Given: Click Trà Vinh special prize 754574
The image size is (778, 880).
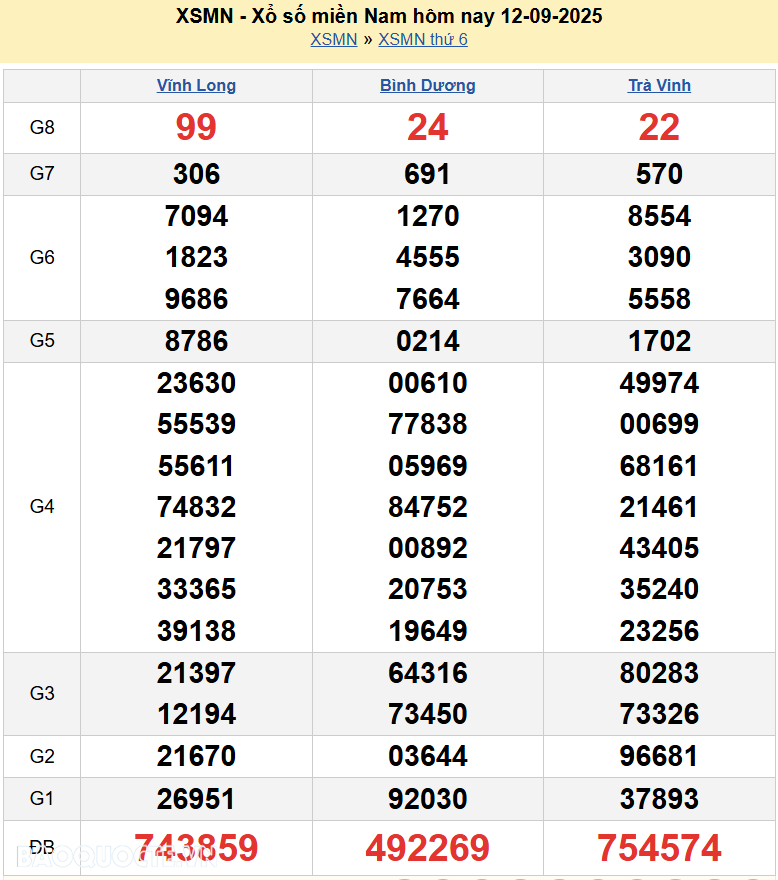Looking at the screenshot, I should coord(659,848).
